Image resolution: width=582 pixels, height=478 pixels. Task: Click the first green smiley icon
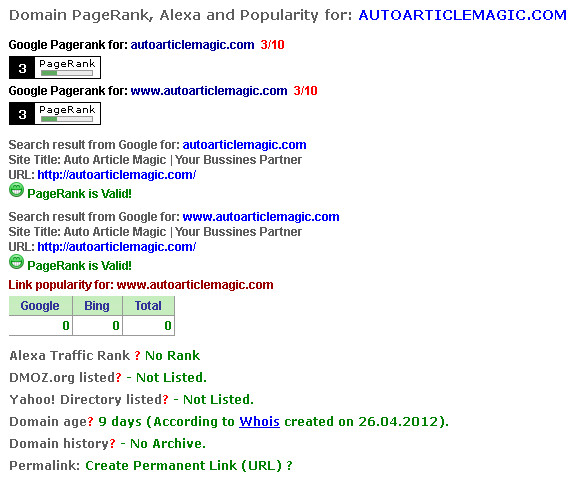tap(16, 190)
